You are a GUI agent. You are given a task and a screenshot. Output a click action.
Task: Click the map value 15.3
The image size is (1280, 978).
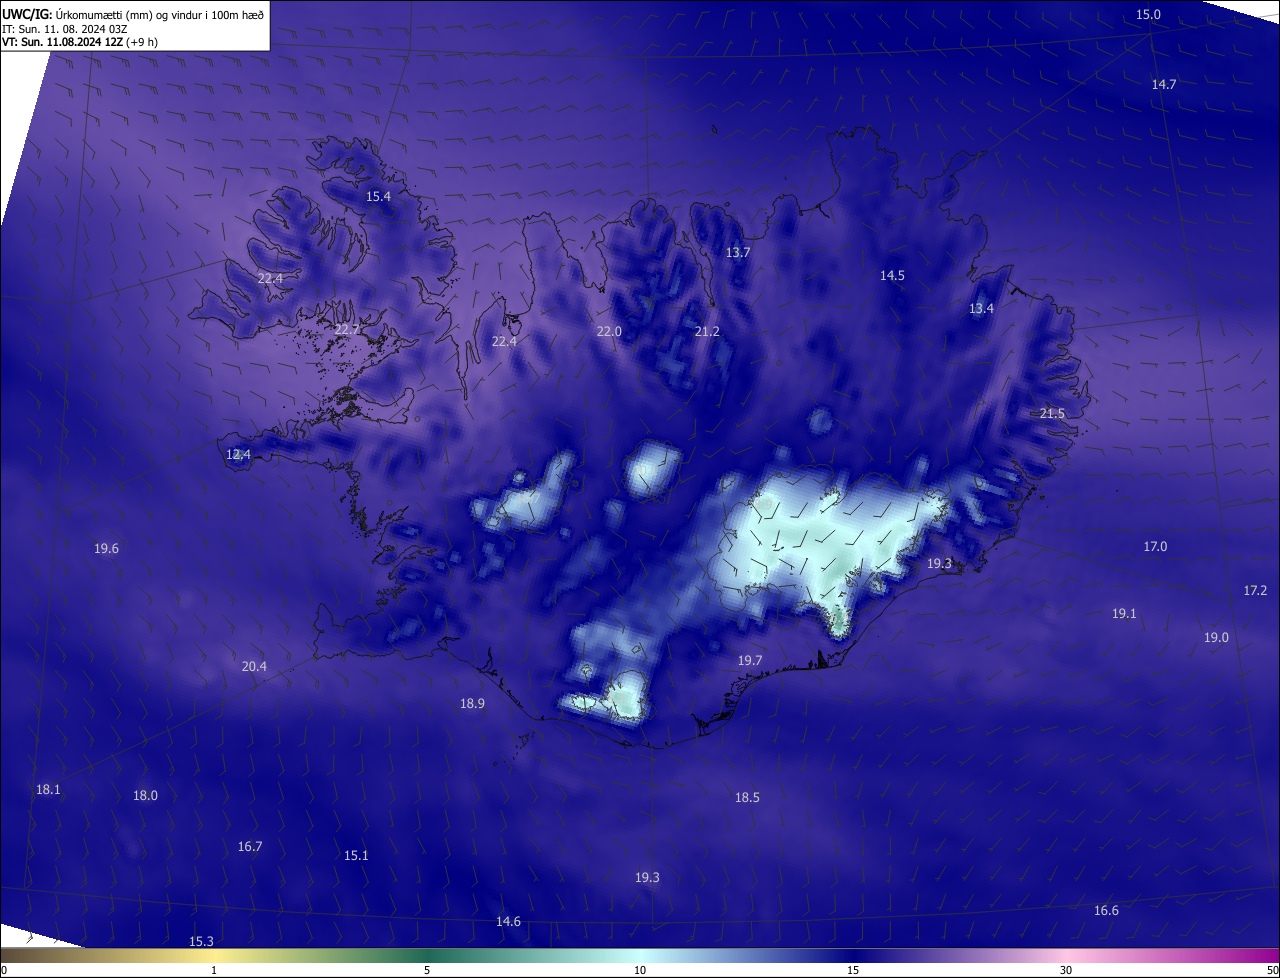(201, 942)
